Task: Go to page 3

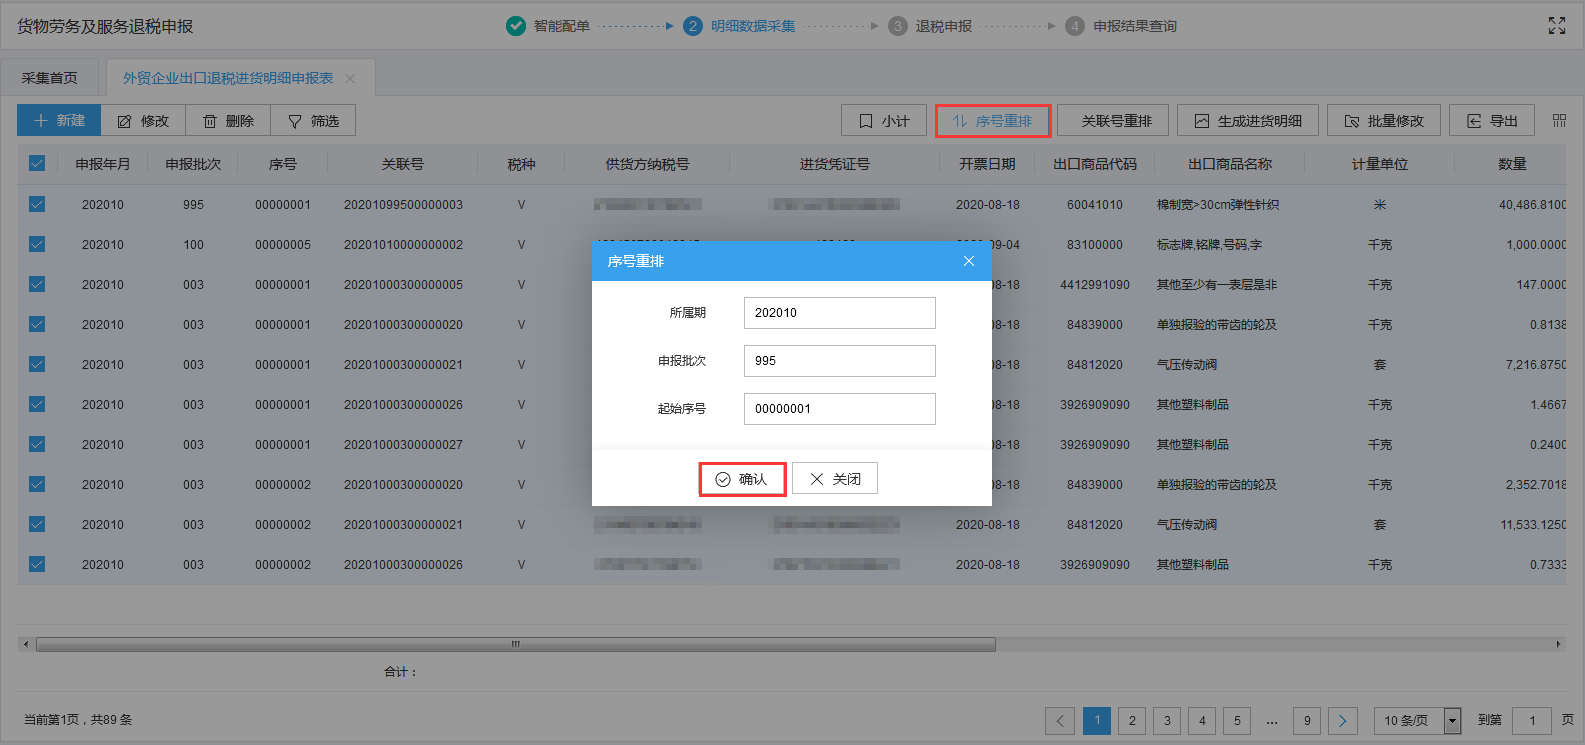Action: (1167, 720)
